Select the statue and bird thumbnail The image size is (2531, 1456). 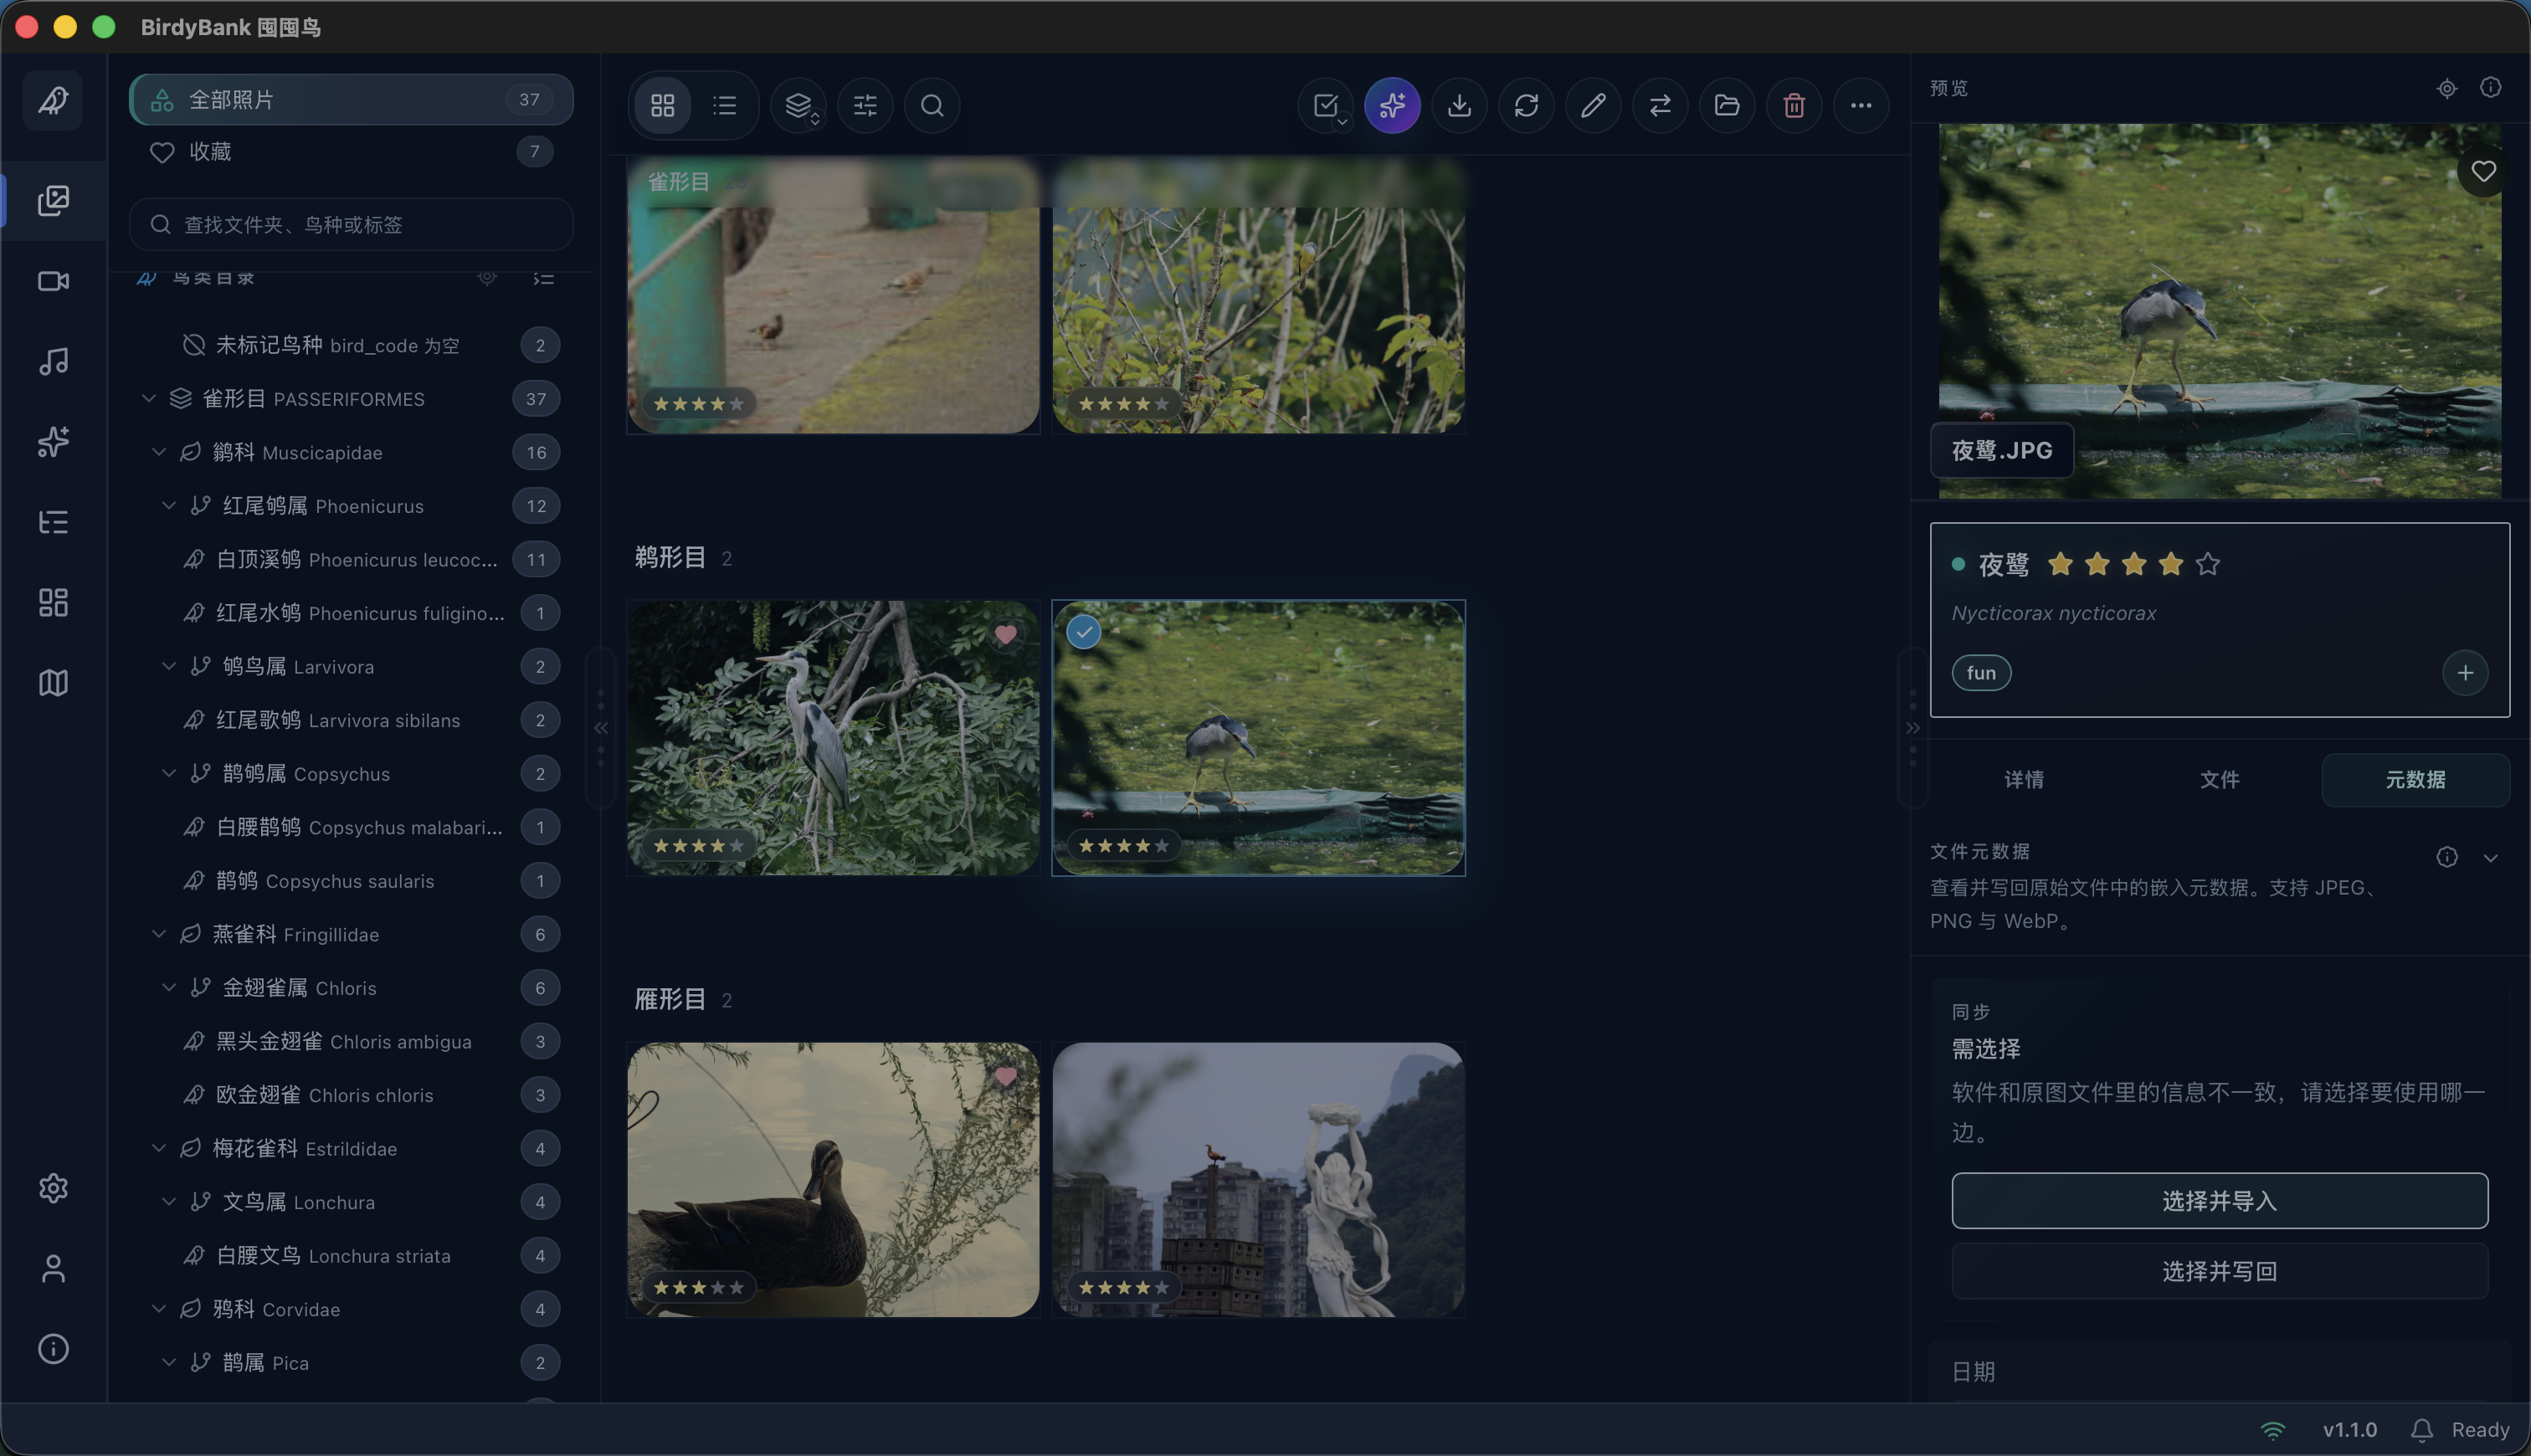(x=1258, y=1180)
